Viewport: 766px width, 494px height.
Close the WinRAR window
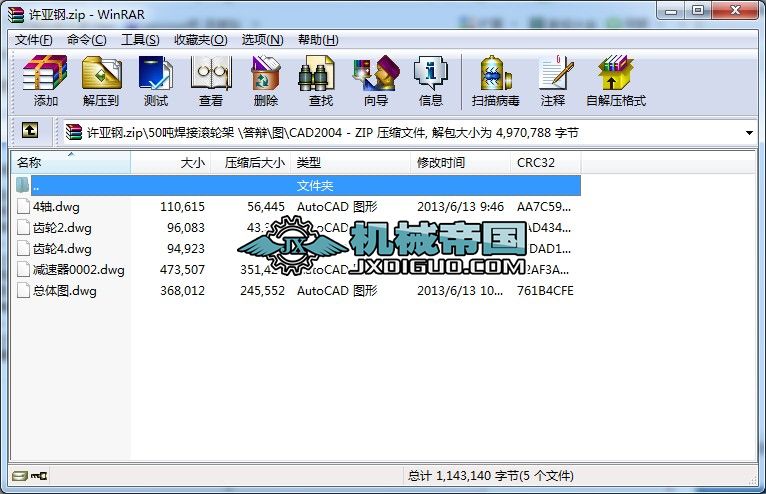coord(735,11)
